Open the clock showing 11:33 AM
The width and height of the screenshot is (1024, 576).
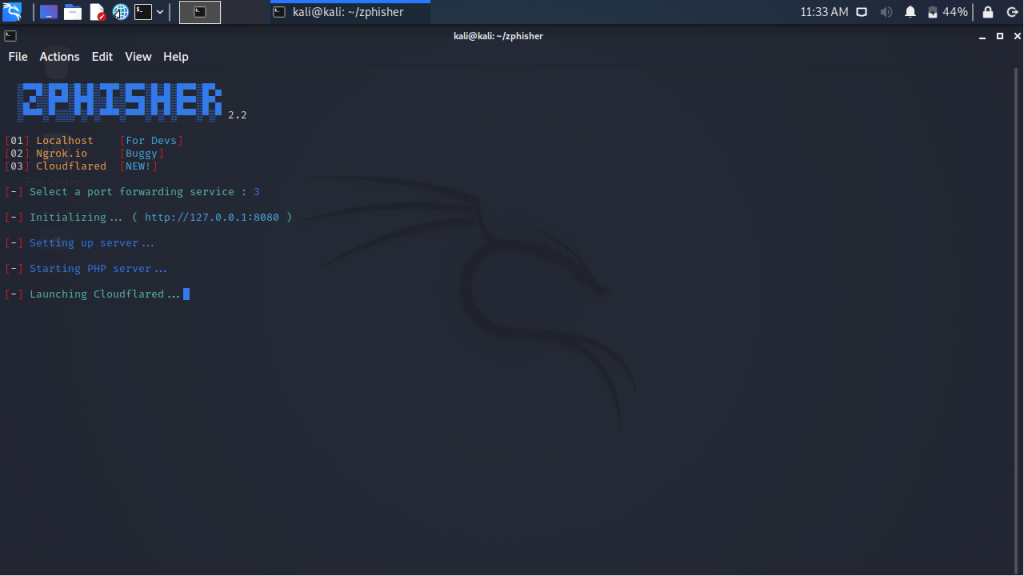824,12
